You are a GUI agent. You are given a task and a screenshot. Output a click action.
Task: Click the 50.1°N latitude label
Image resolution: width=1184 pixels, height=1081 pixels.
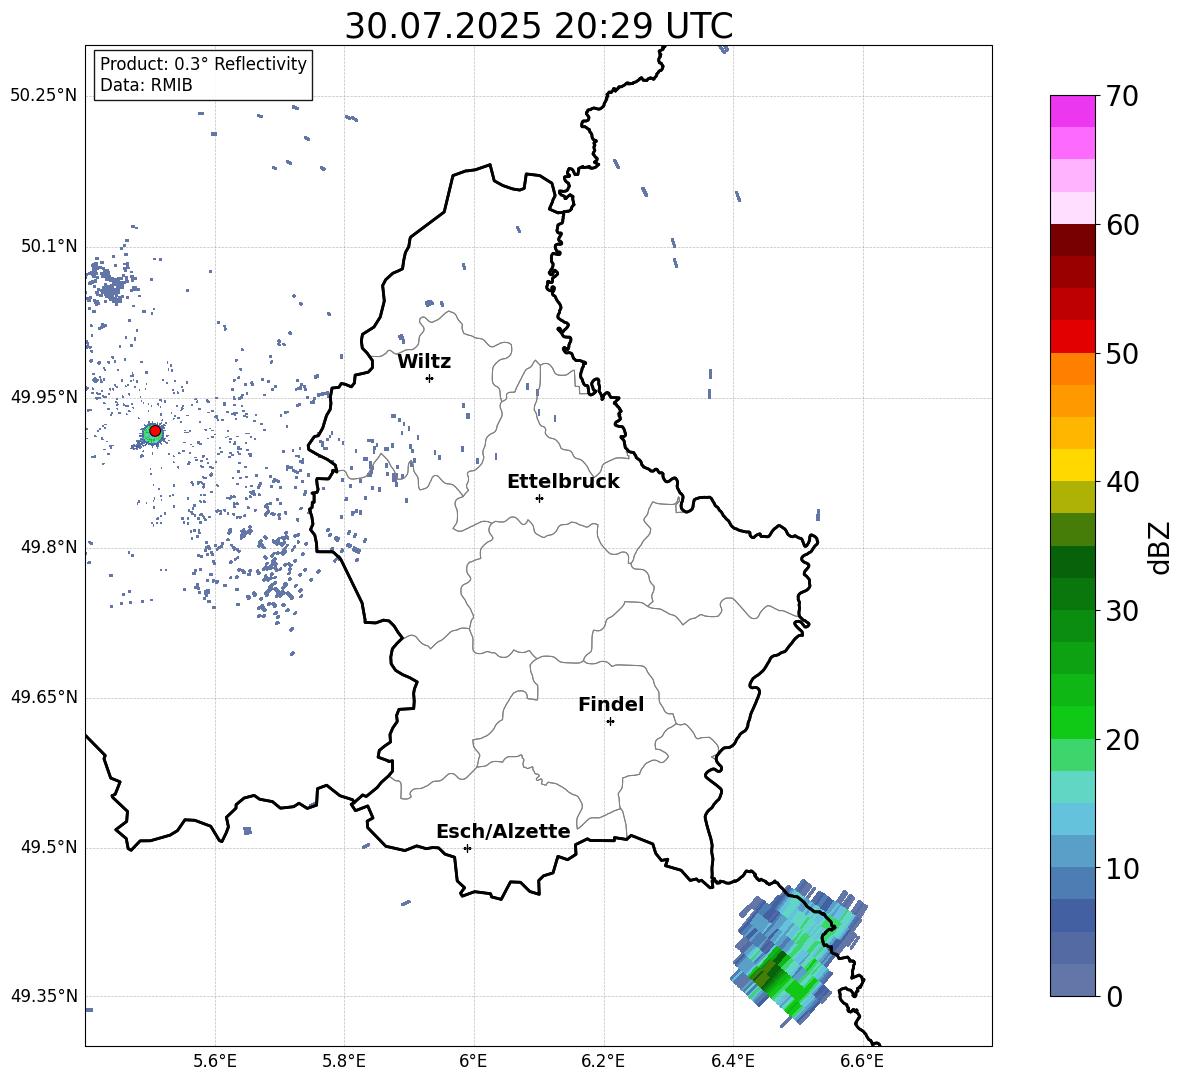49,246
